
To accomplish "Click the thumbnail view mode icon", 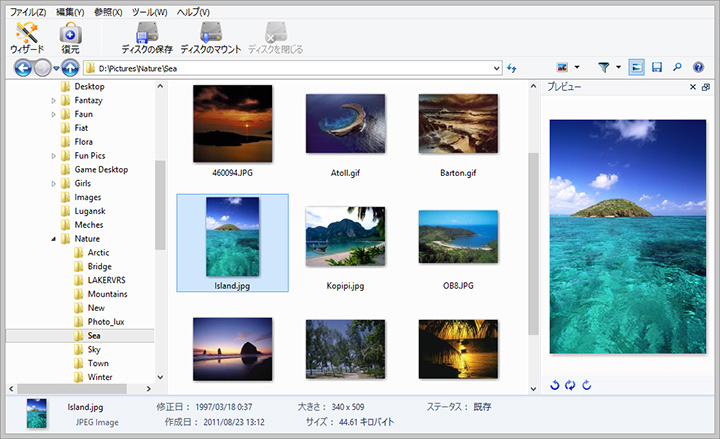I will [562, 68].
